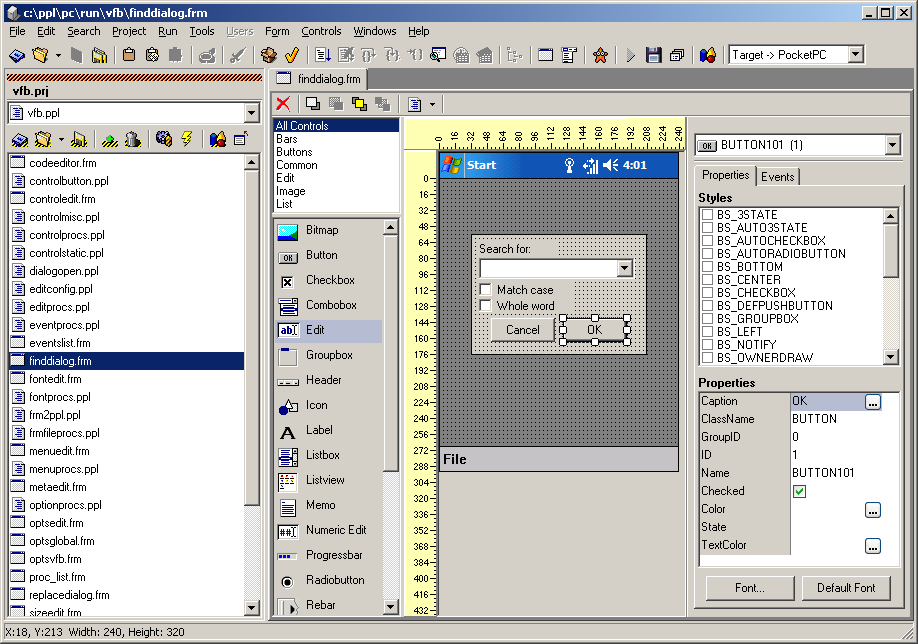
Task: Pick the Progressbar control in palette
Action: pyautogui.click(x=334, y=555)
